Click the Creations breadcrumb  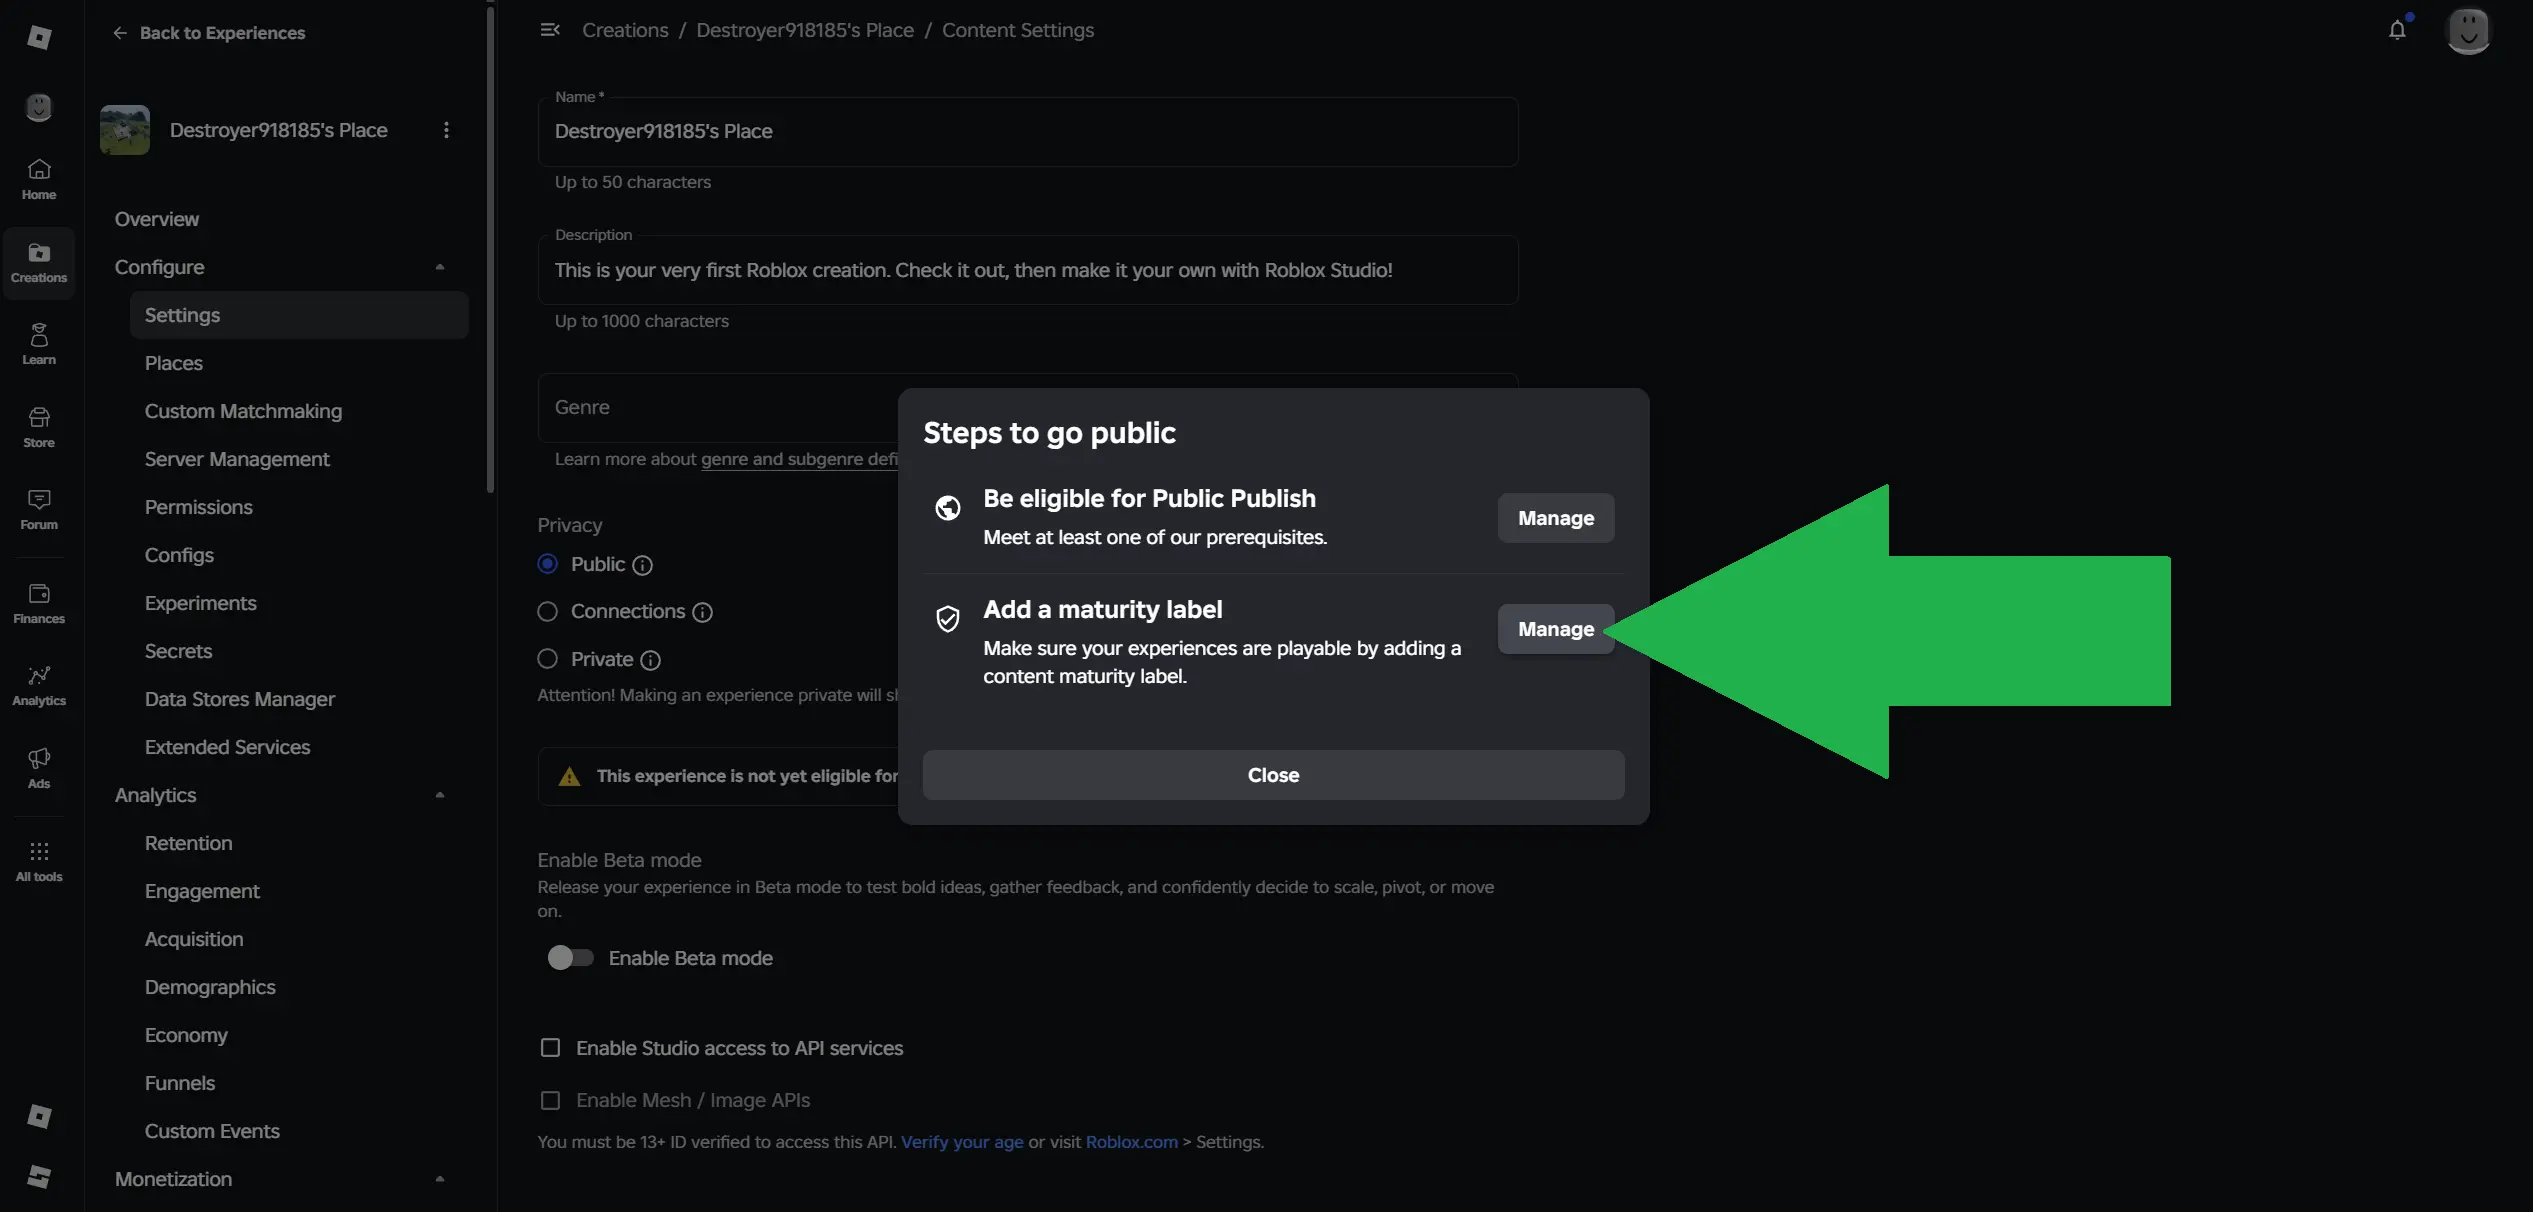pyautogui.click(x=625, y=30)
